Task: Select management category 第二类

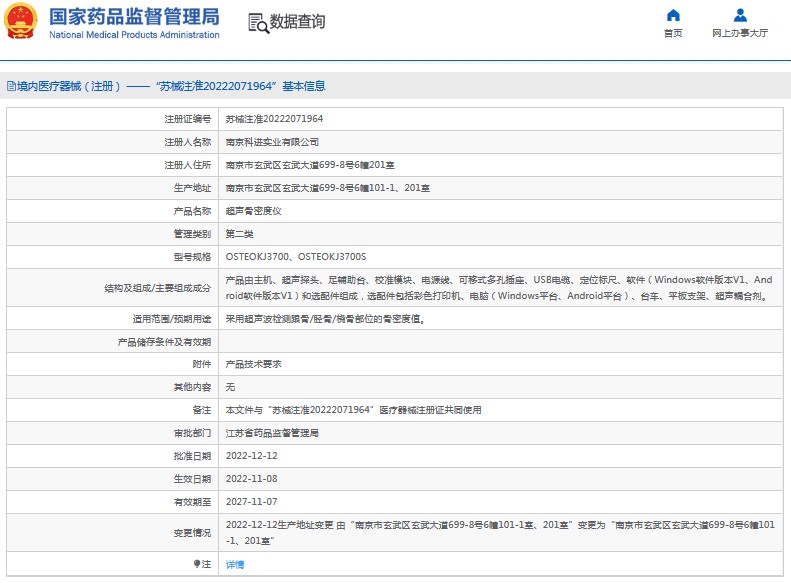Action: (x=239, y=234)
